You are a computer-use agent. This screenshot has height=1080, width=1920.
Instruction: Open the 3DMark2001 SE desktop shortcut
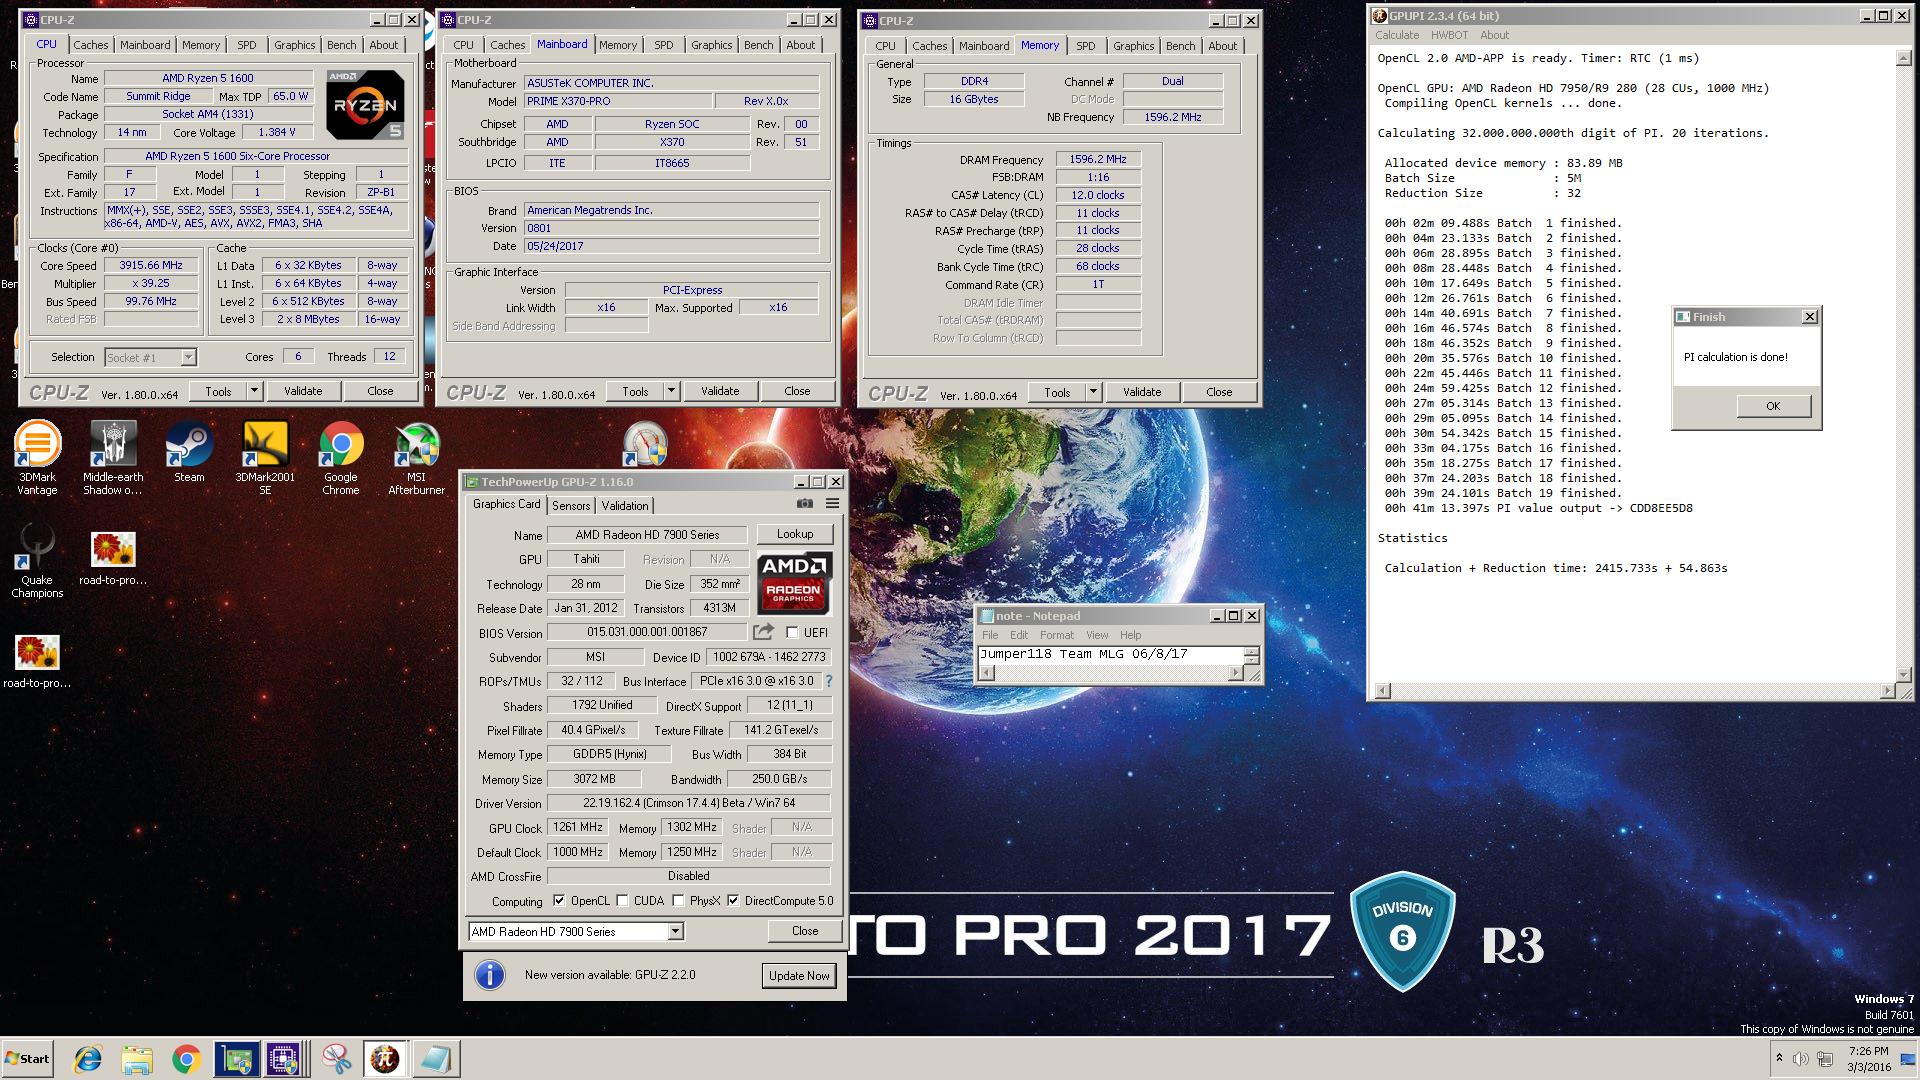tap(265, 458)
